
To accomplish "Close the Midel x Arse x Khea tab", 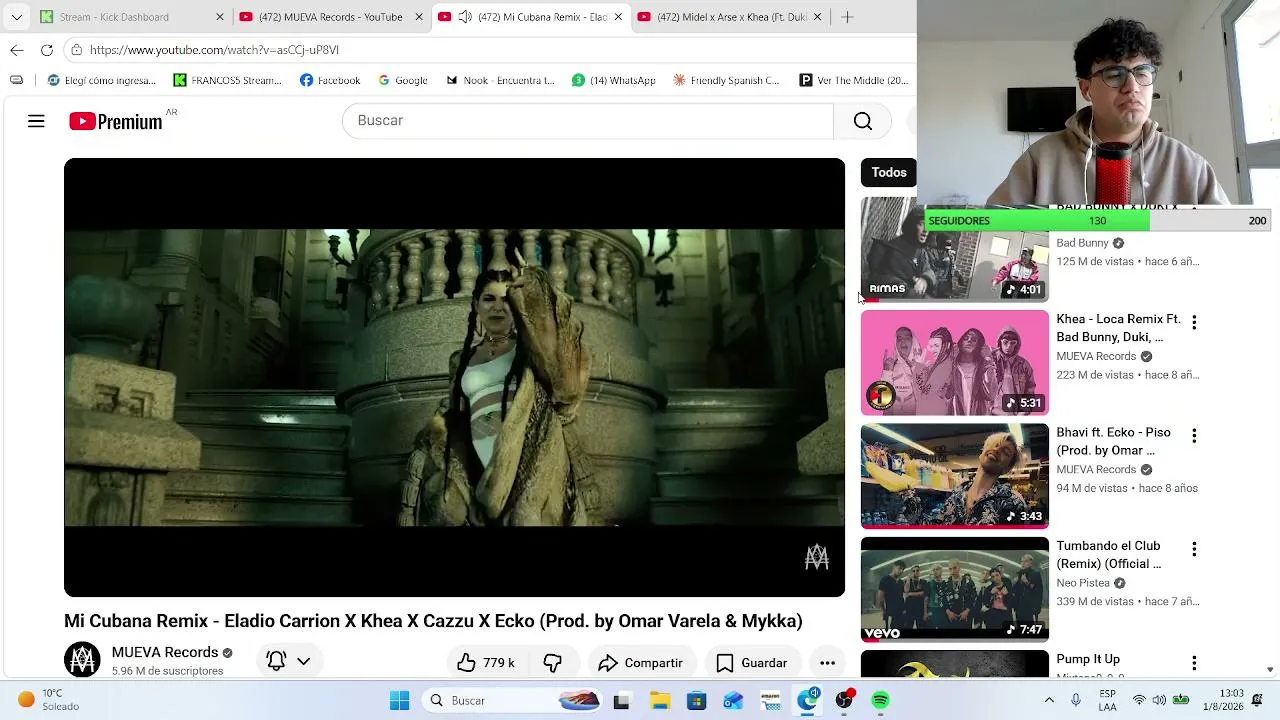I will [817, 17].
